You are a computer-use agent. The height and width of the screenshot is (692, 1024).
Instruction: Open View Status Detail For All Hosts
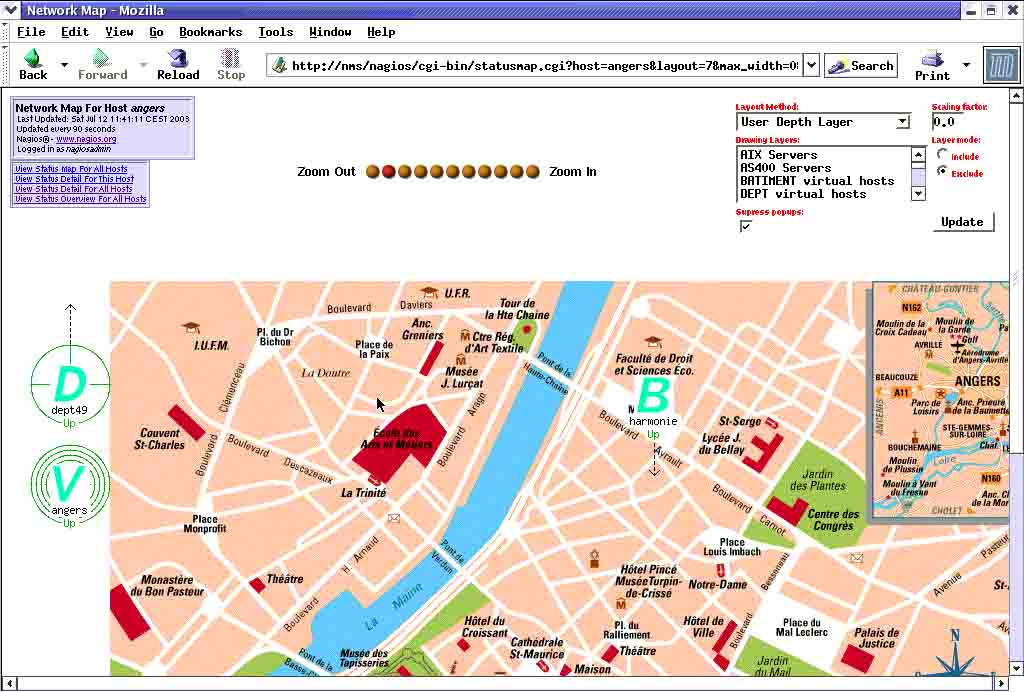(74, 189)
